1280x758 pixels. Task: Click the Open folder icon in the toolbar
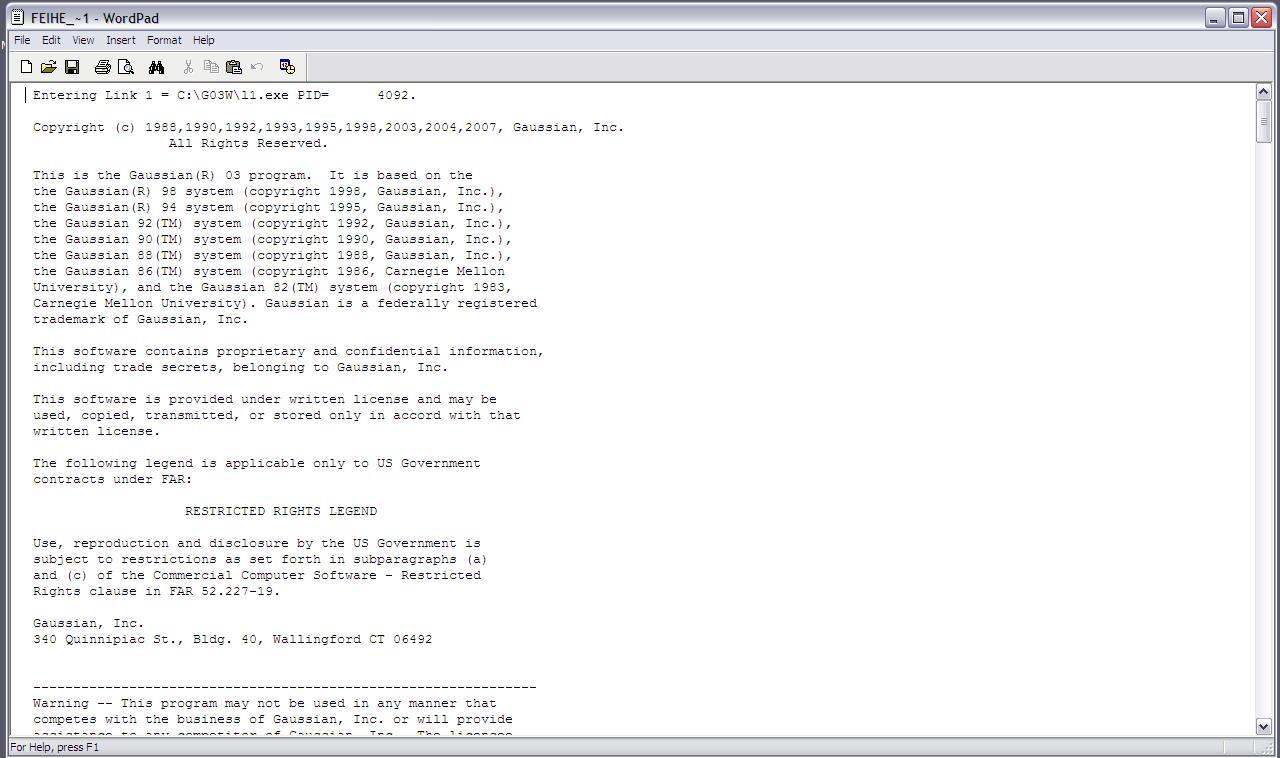click(x=49, y=67)
